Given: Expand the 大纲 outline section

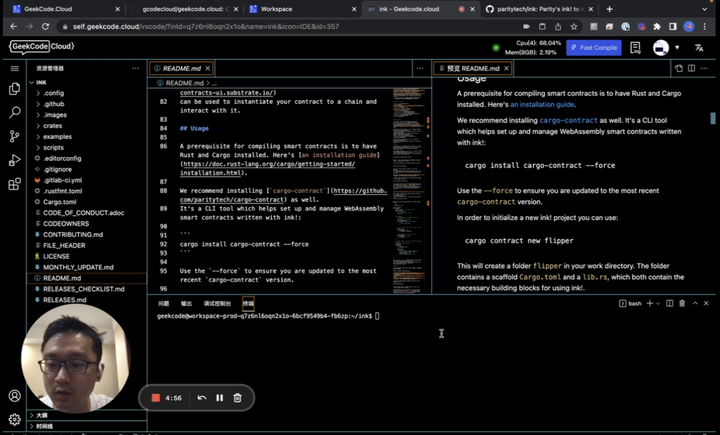Looking at the screenshot, I should pyautogui.click(x=40, y=415).
